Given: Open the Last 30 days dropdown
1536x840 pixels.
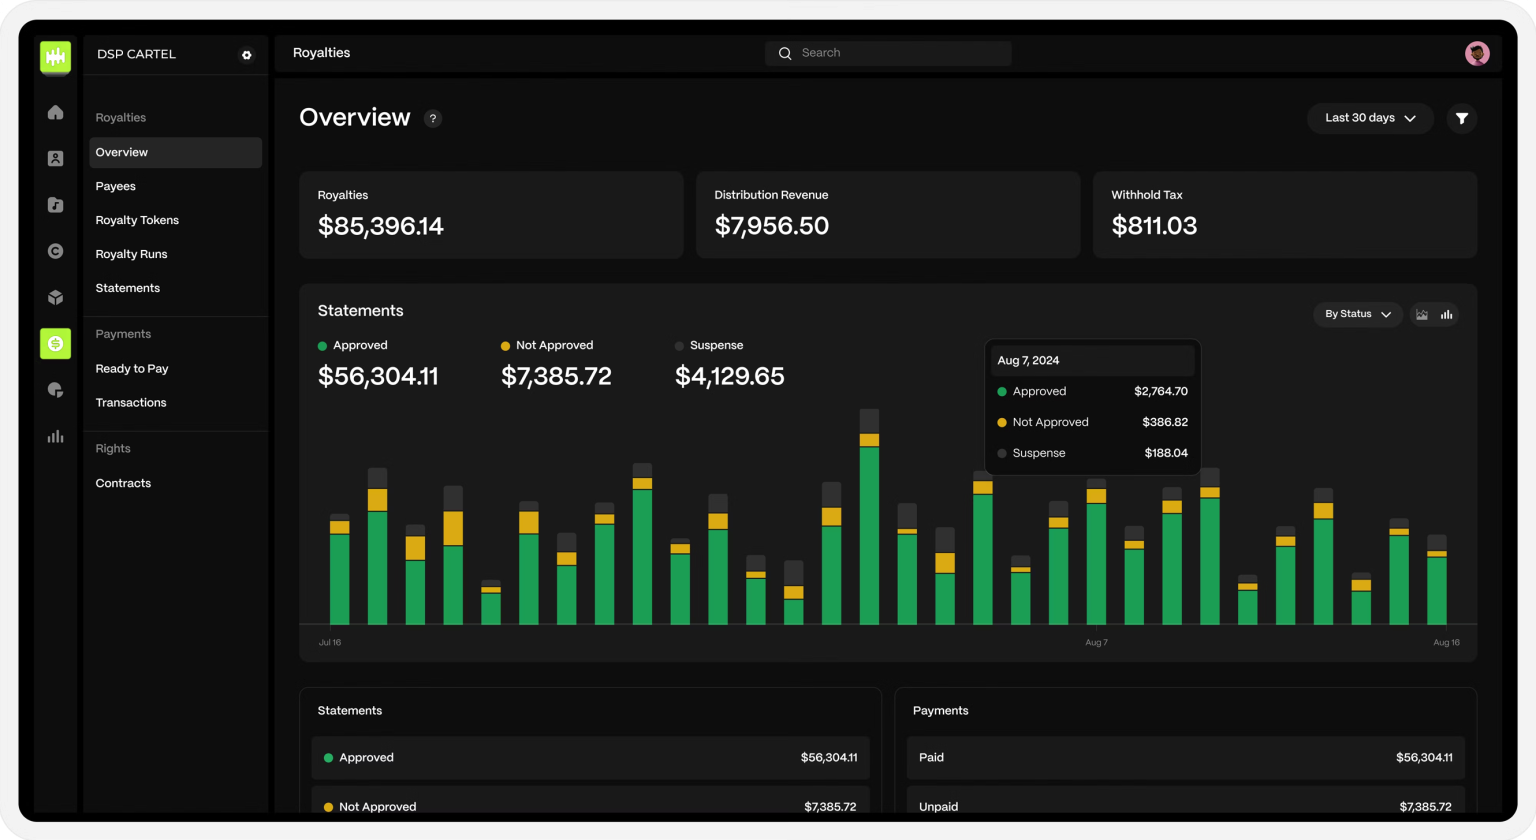Looking at the screenshot, I should point(1369,118).
